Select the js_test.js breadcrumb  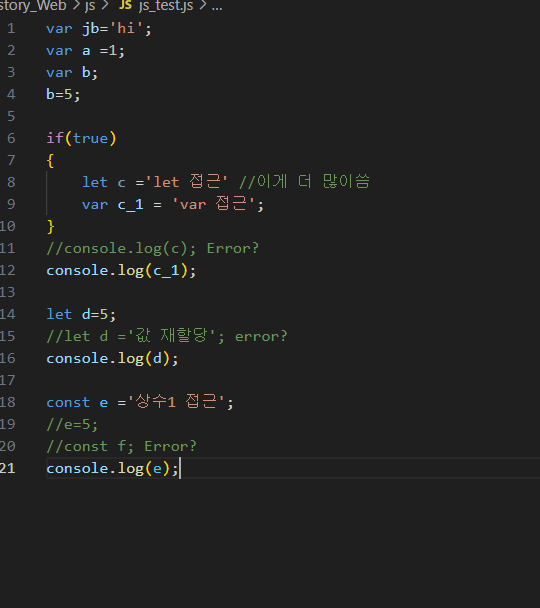pos(166,6)
